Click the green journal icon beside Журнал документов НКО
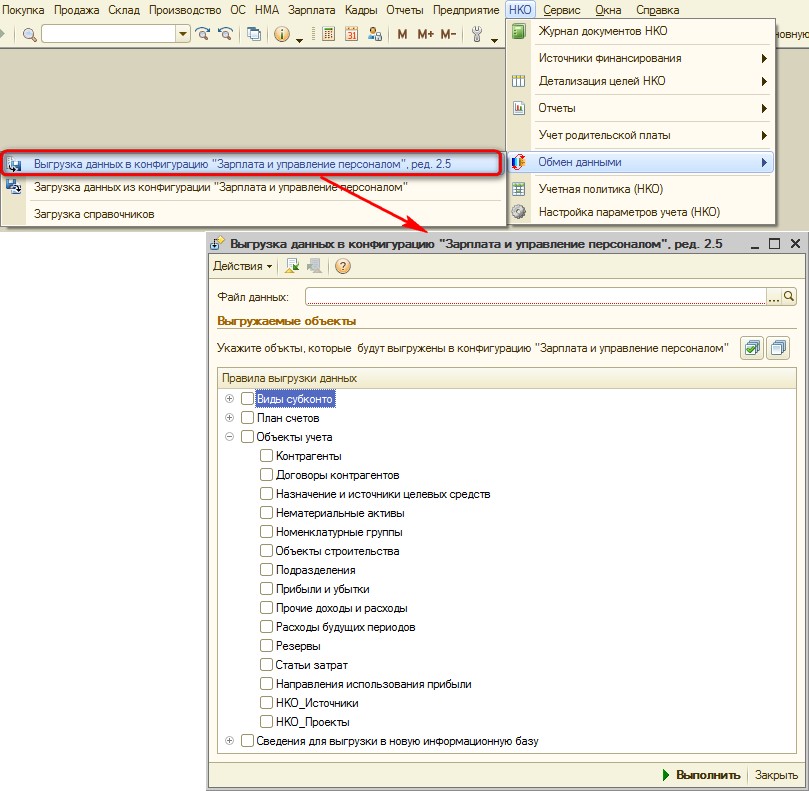This screenshot has width=809, height=791. pyautogui.click(x=519, y=31)
